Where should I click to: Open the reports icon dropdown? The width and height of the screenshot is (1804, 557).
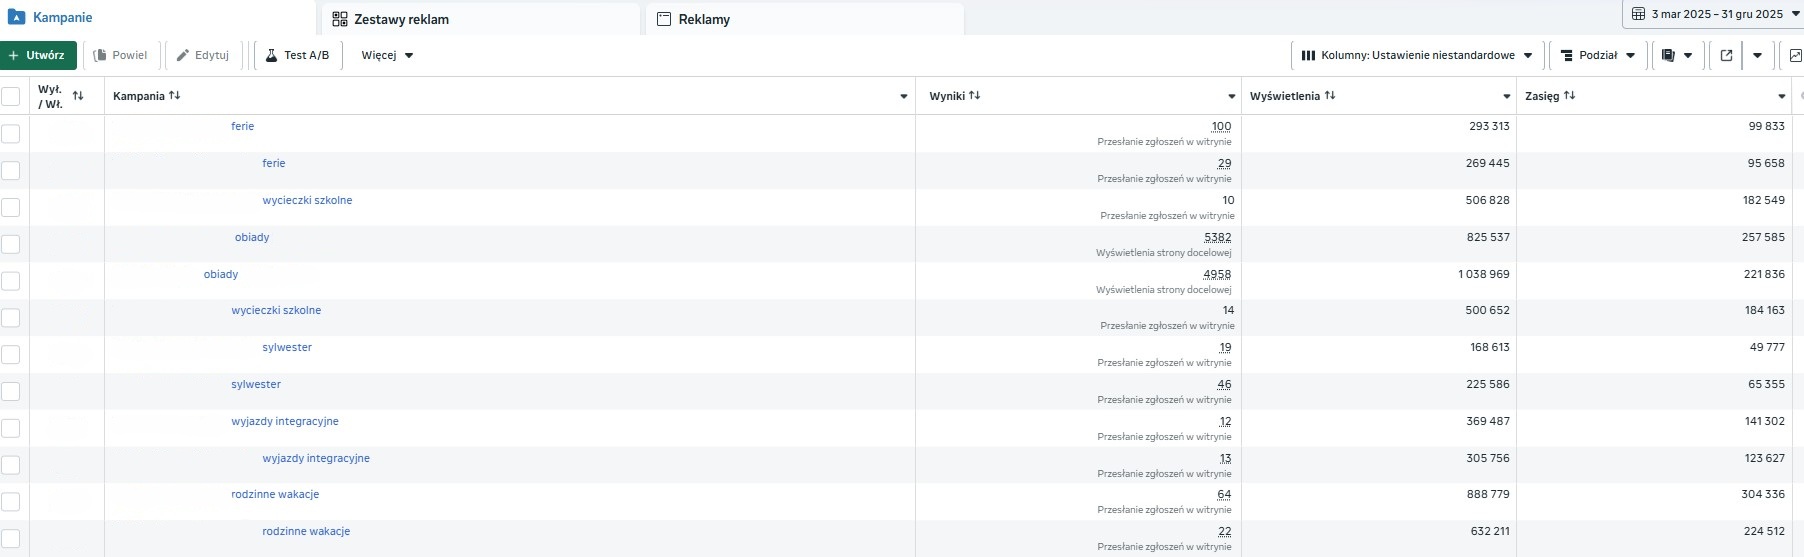1676,56
